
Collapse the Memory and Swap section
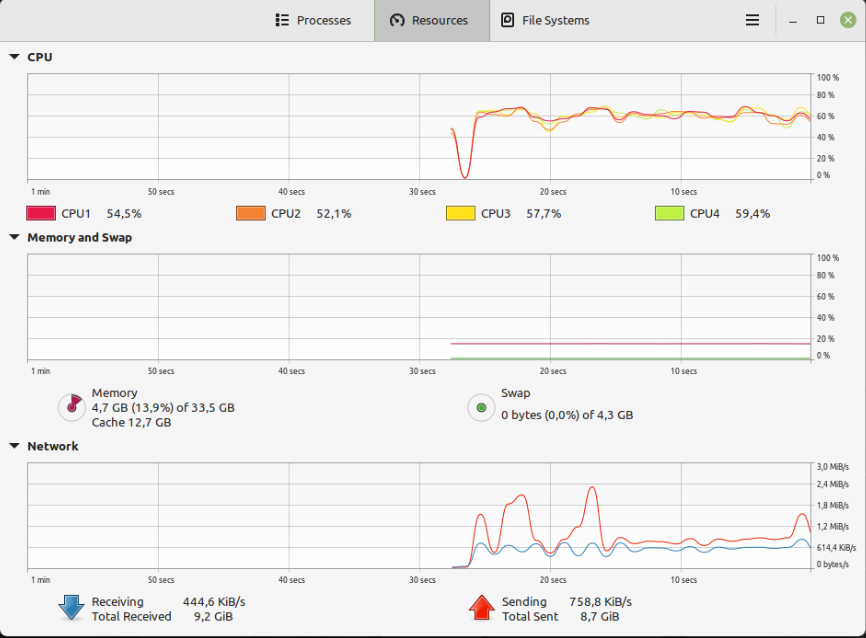pos(14,238)
